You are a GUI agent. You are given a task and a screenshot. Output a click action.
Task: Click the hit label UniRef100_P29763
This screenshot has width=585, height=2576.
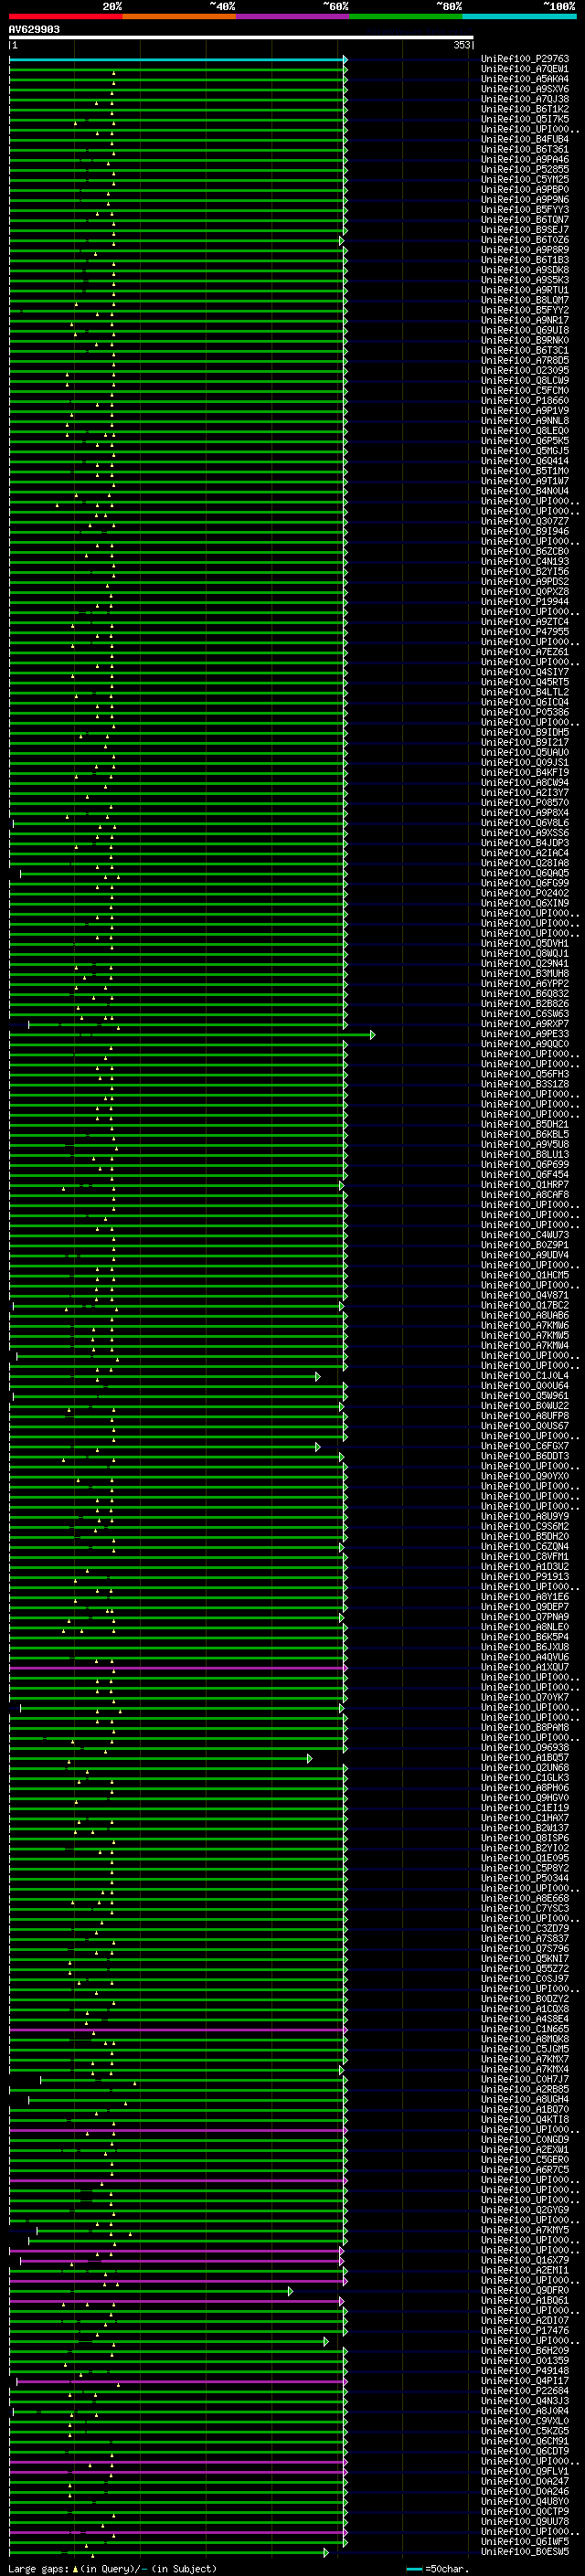tap(525, 60)
